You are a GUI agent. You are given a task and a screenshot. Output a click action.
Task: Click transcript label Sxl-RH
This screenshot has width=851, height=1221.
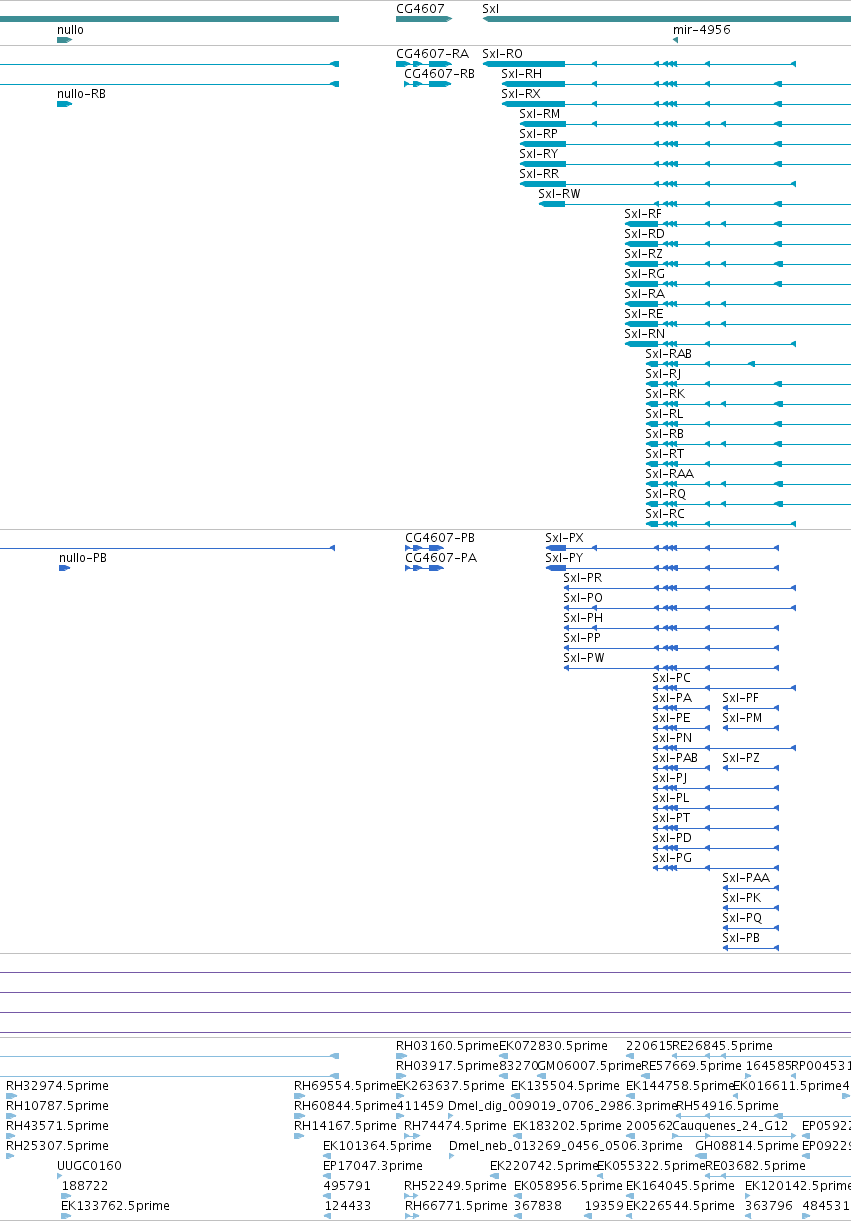pyautogui.click(x=521, y=74)
